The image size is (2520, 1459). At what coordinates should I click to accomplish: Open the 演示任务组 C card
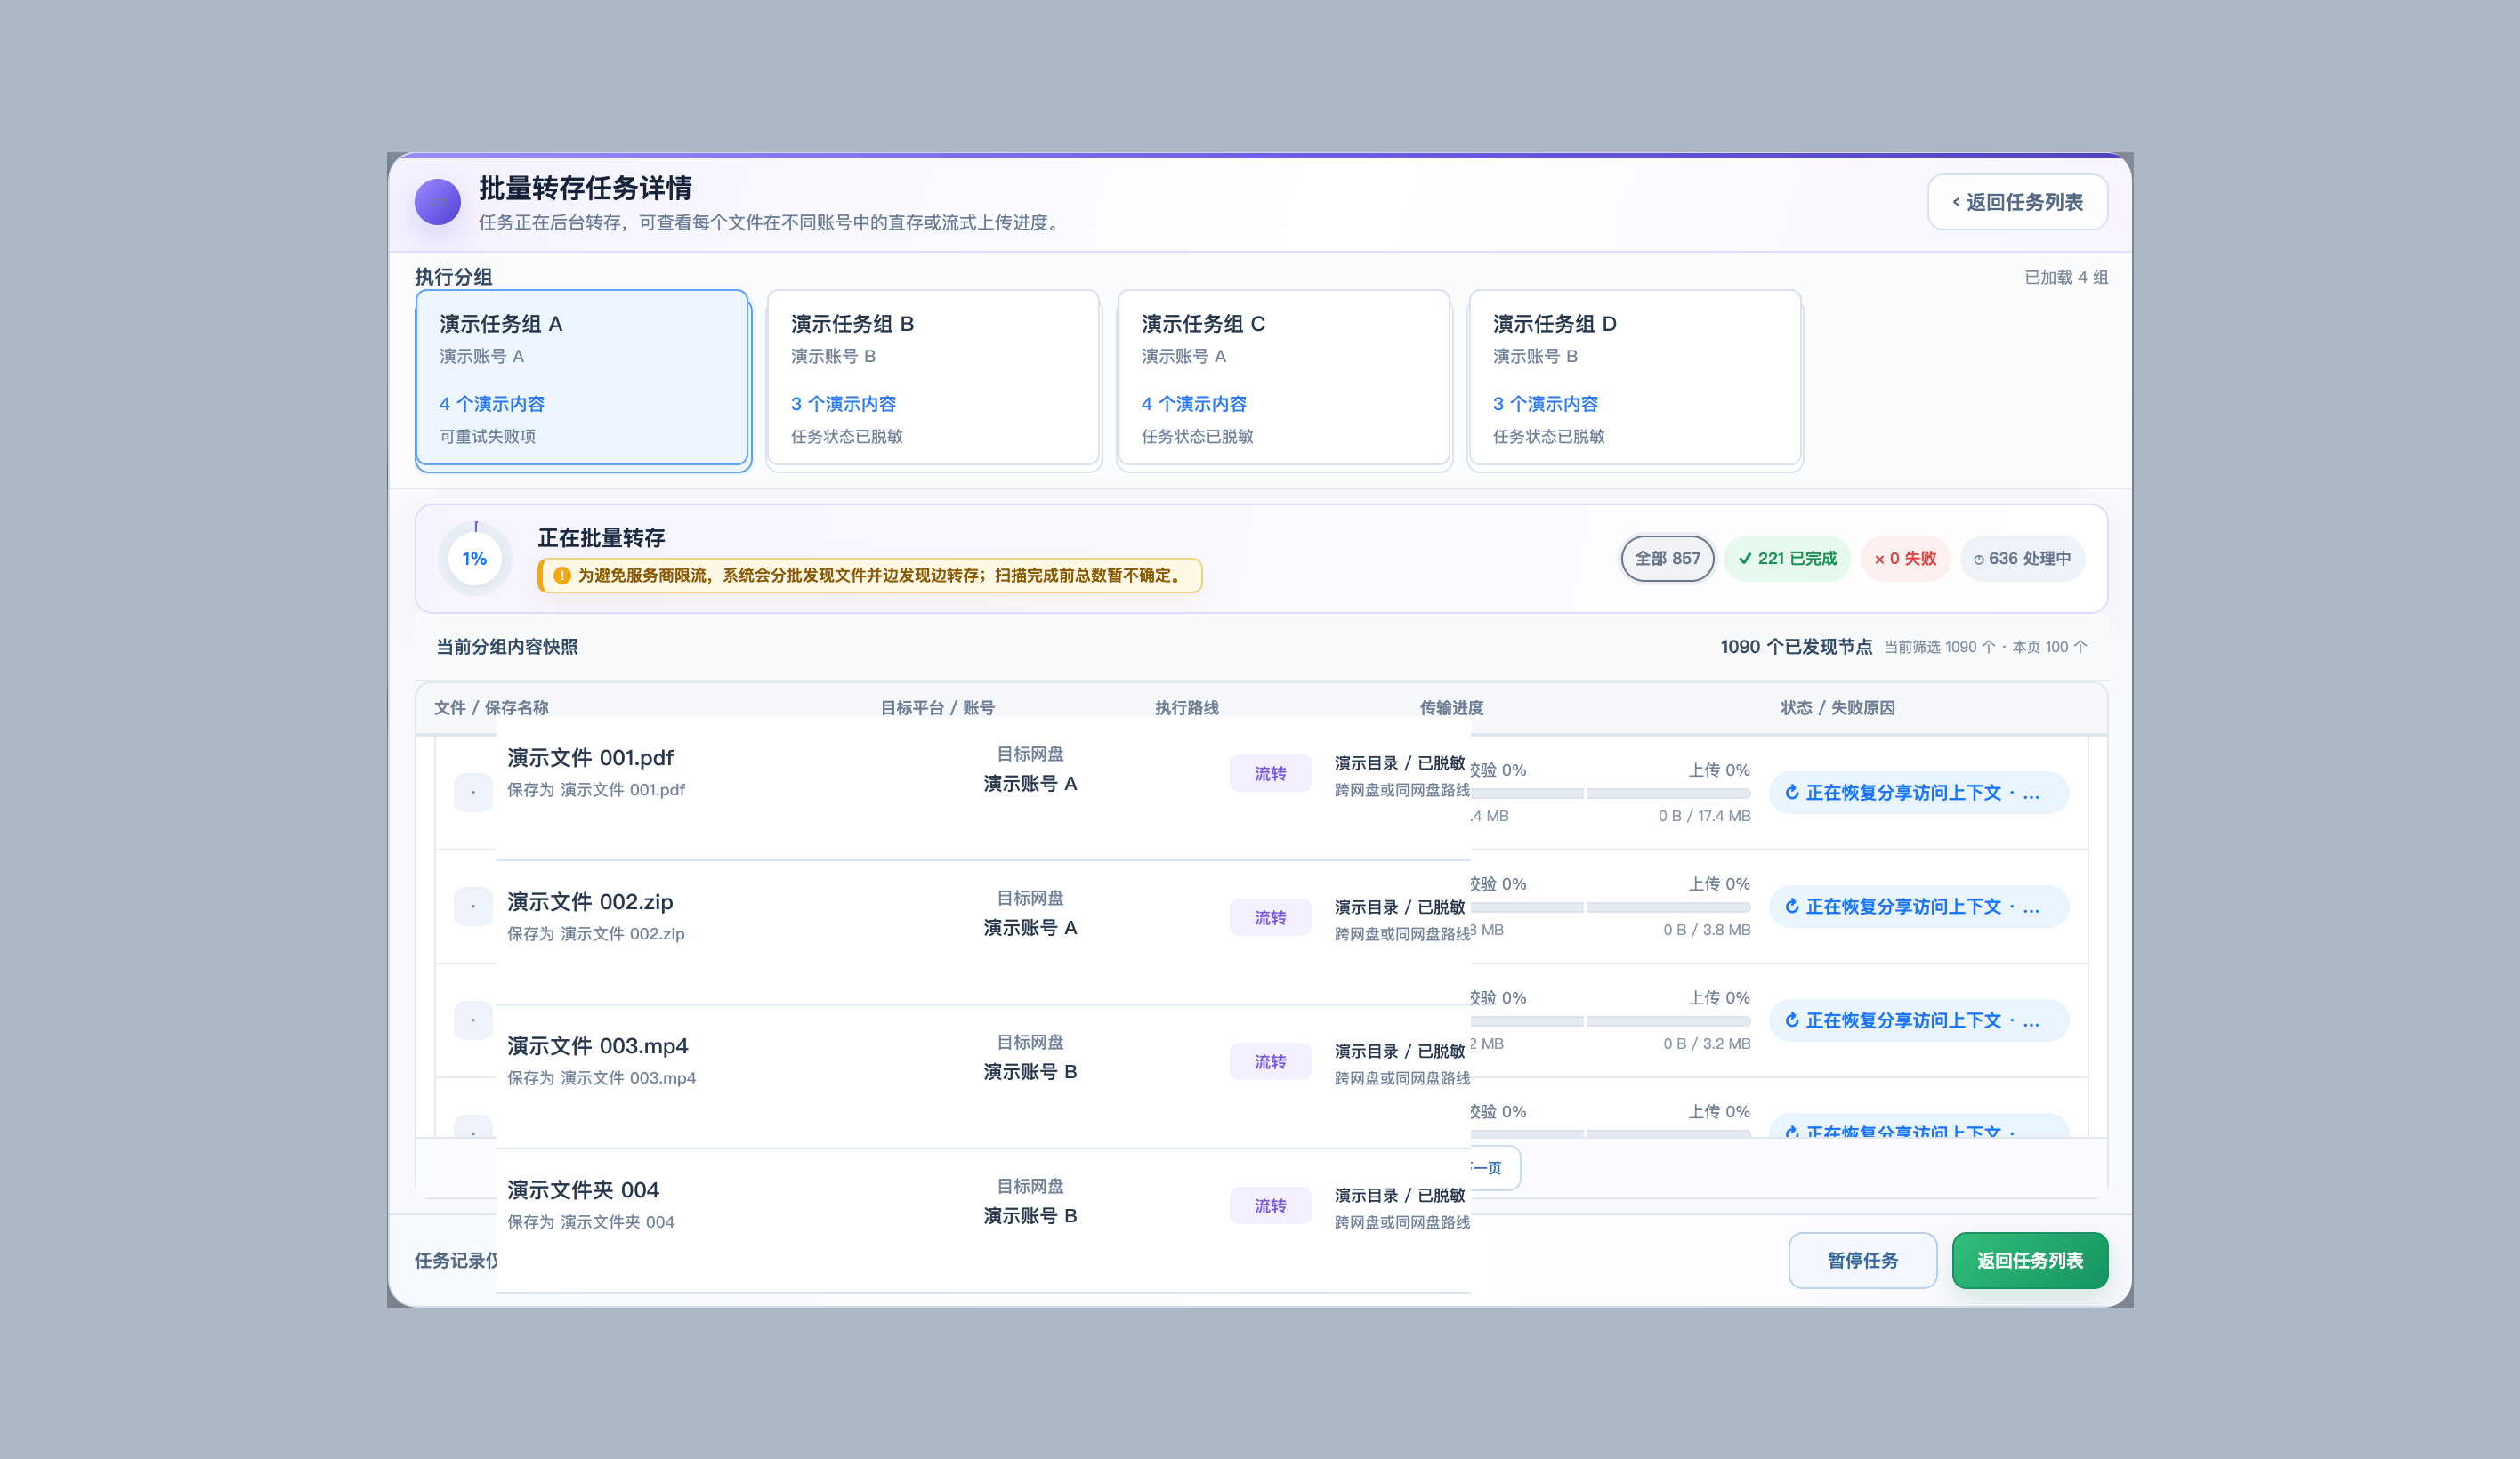click(1284, 378)
